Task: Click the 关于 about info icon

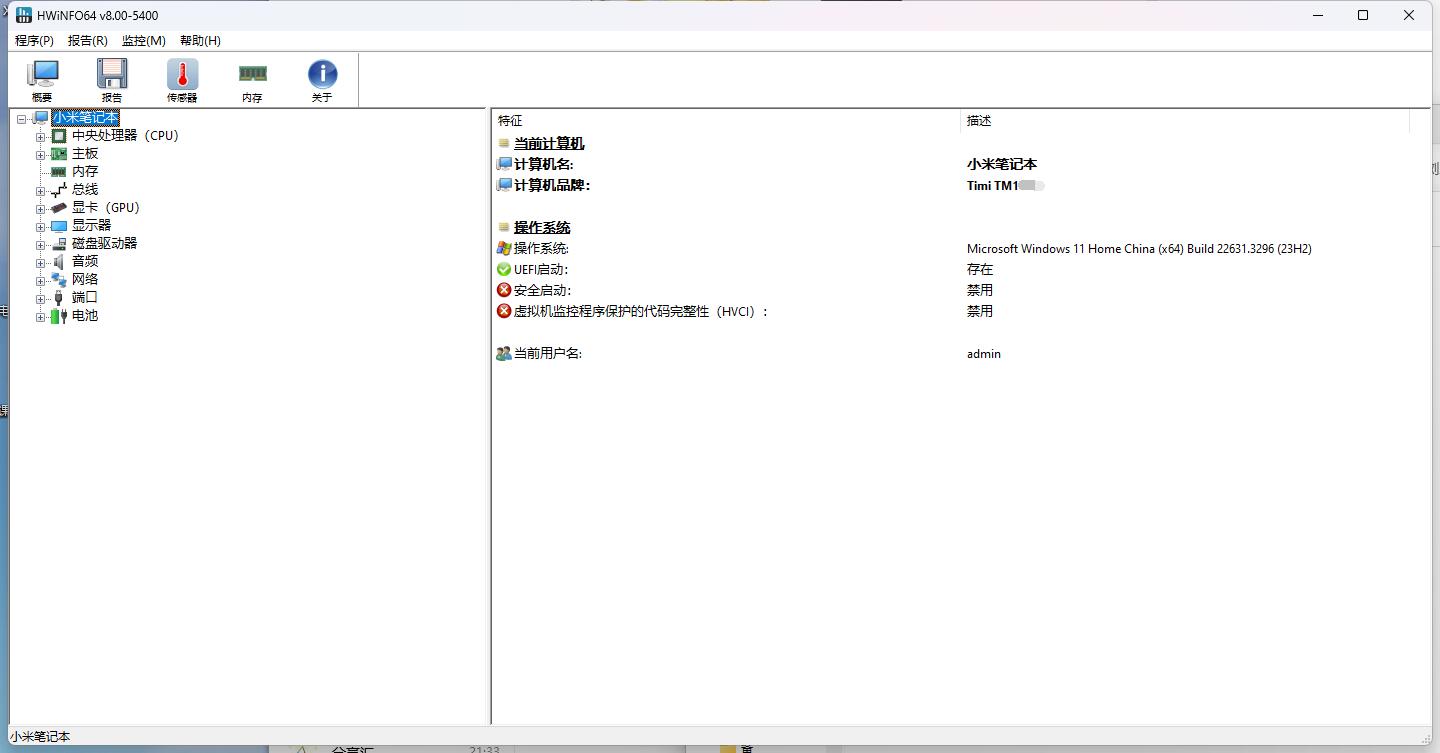Action: coord(322,80)
